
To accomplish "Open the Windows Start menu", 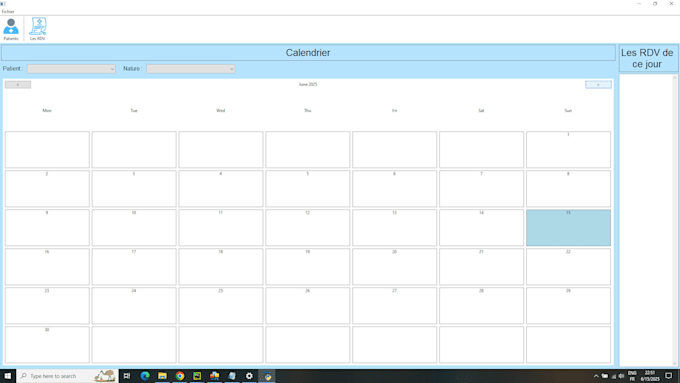I will [x=8, y=376].
